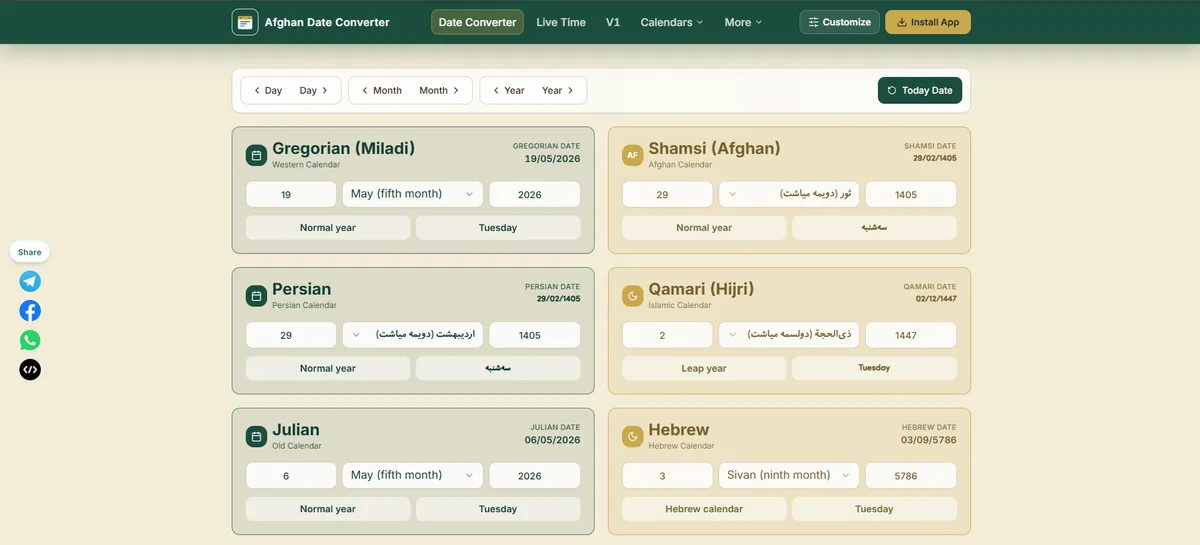Edit the Julian day field 6
1200x545 pixels.
click(291, 475)
